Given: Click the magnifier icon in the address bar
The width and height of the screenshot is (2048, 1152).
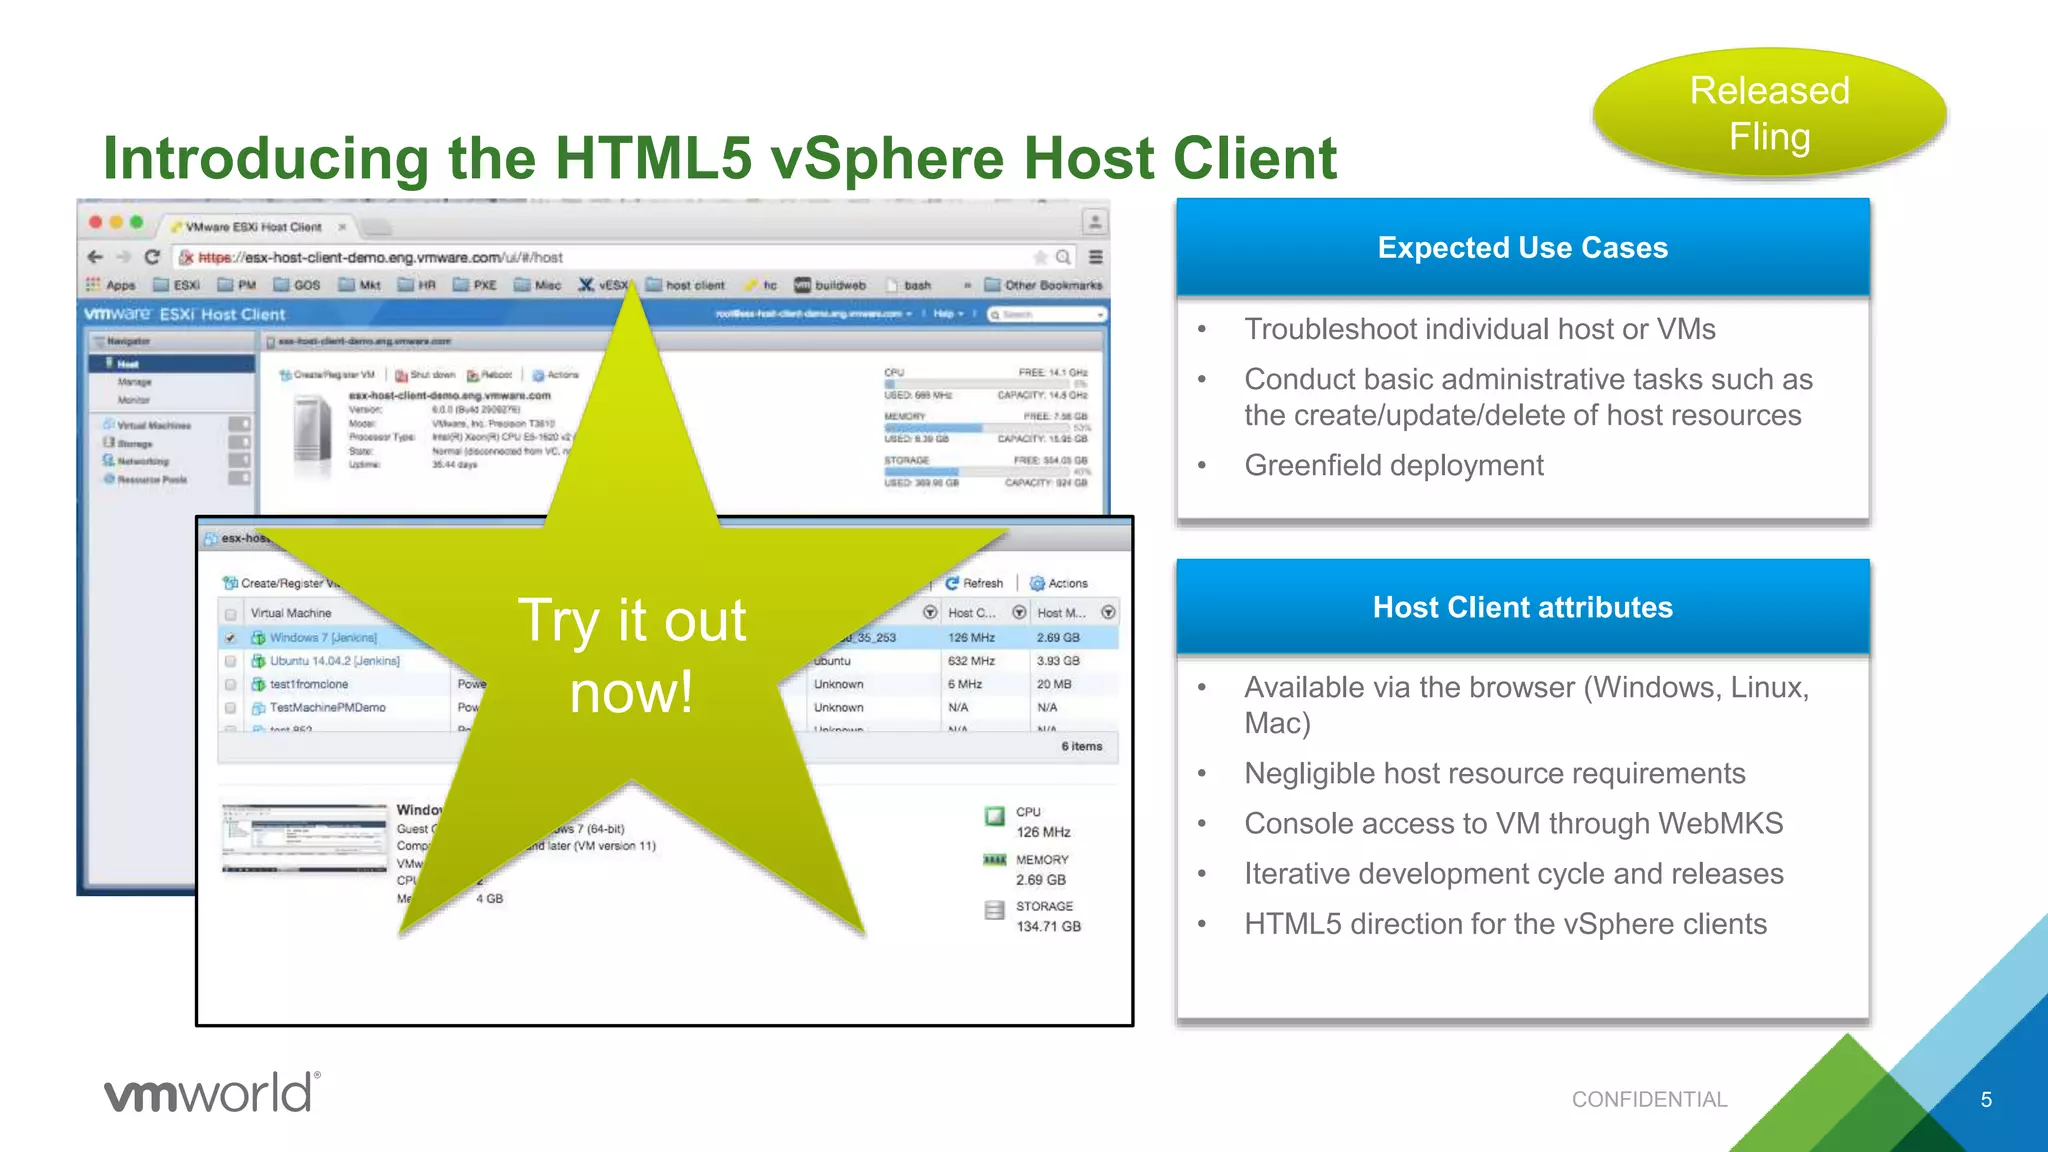Looking at the screenshot, I should pos(1063,257).
